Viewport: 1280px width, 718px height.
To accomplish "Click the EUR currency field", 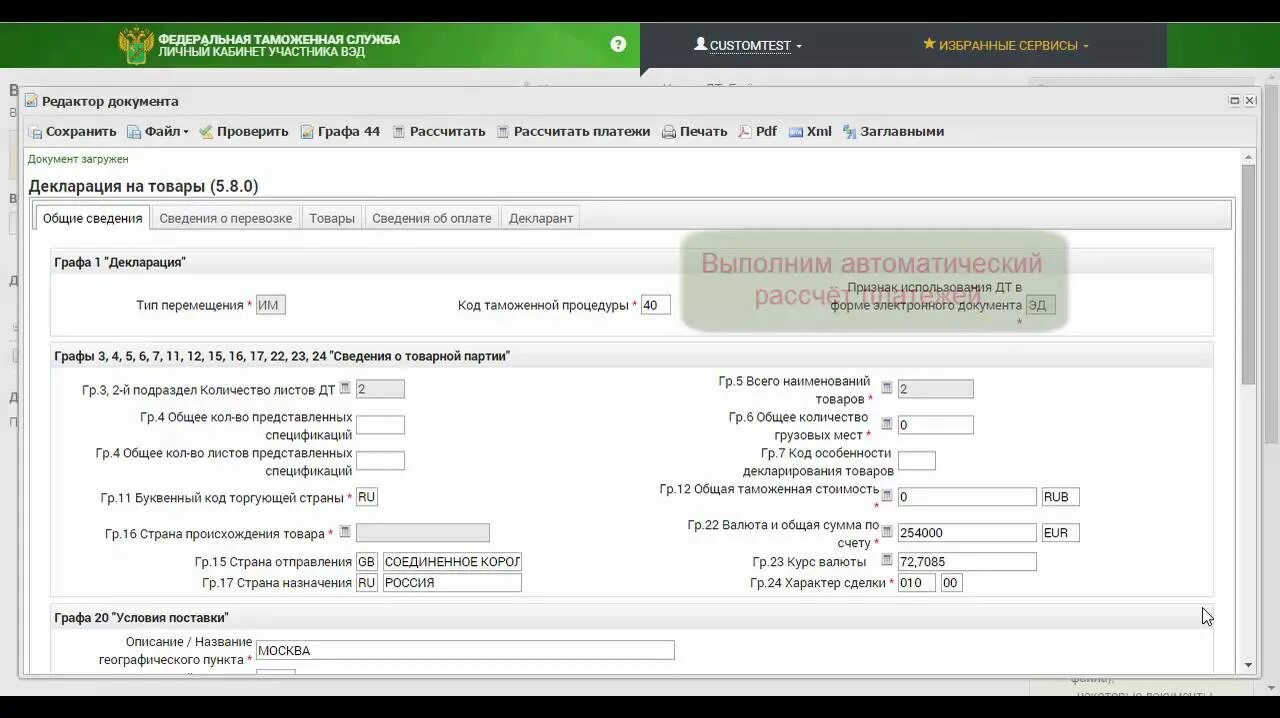I will click(x=1060, y=533).
